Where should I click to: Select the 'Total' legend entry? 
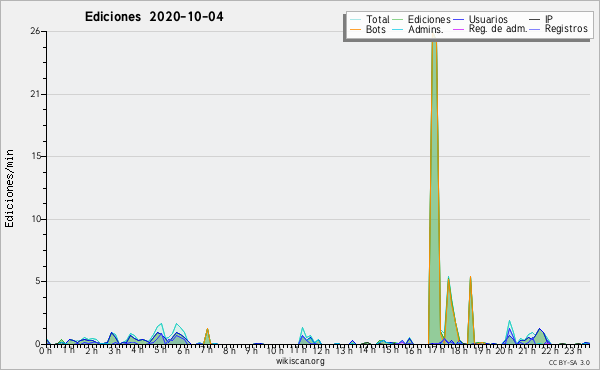(378, 19)
